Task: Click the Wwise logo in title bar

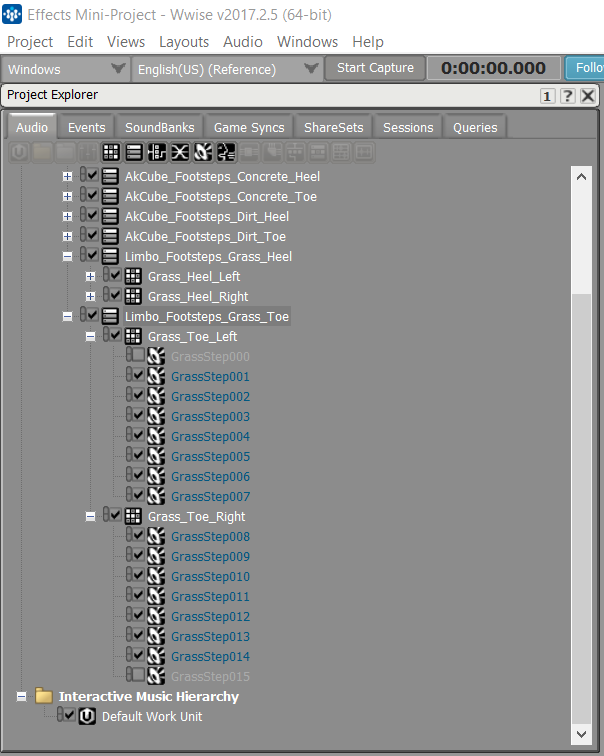Action: pos(12,14)
